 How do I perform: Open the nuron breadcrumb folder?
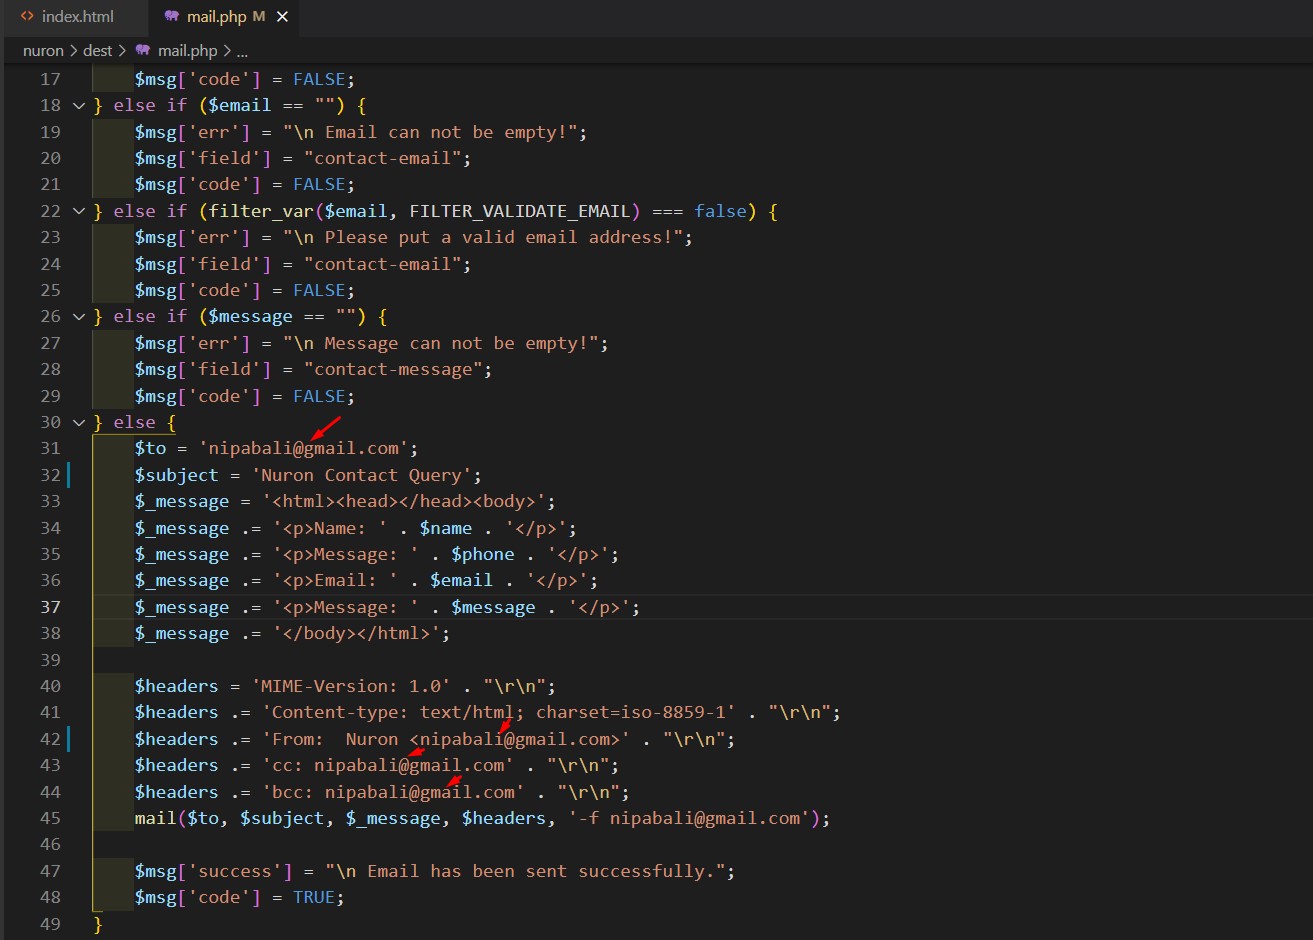point(43,50)
